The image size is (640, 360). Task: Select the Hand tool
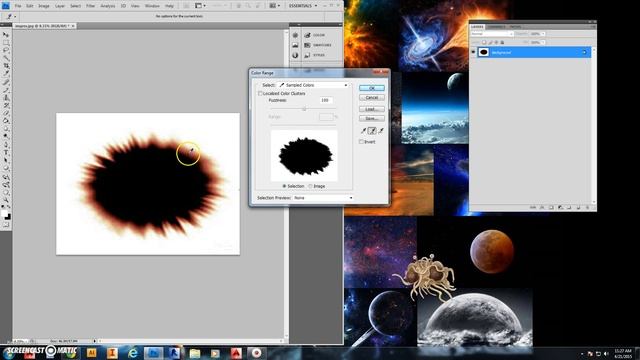pos(6,192)
